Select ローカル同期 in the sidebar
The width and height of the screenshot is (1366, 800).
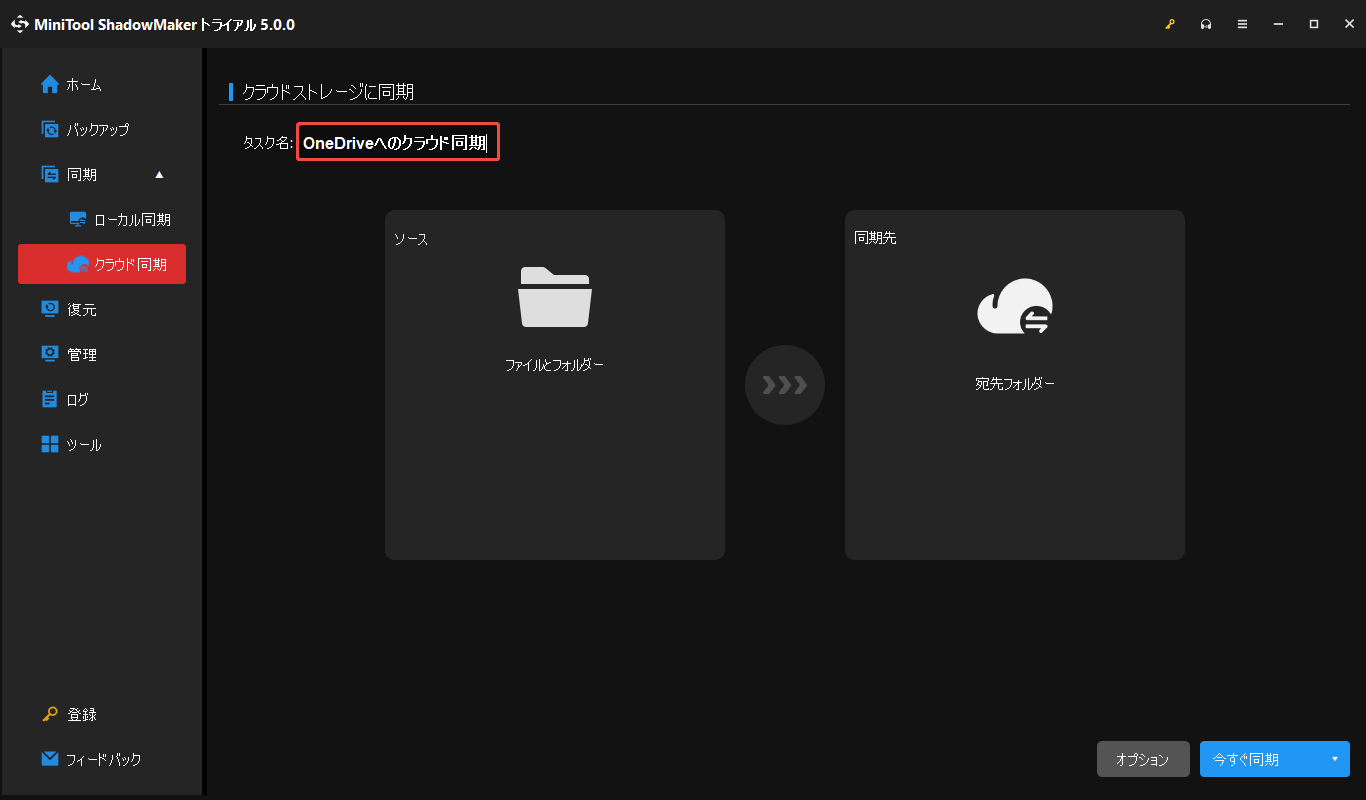click(102, 220)
